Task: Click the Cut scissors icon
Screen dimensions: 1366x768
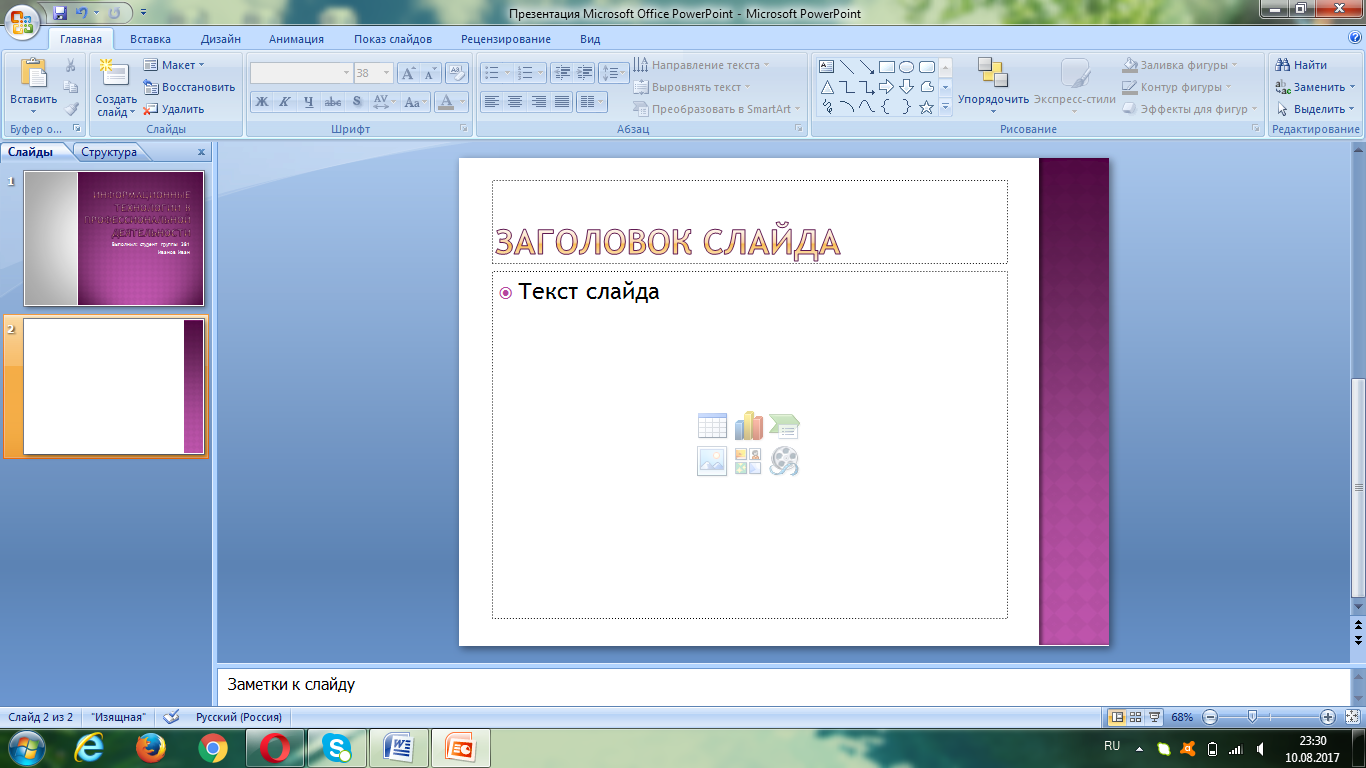Action: [x=71, y=66]
